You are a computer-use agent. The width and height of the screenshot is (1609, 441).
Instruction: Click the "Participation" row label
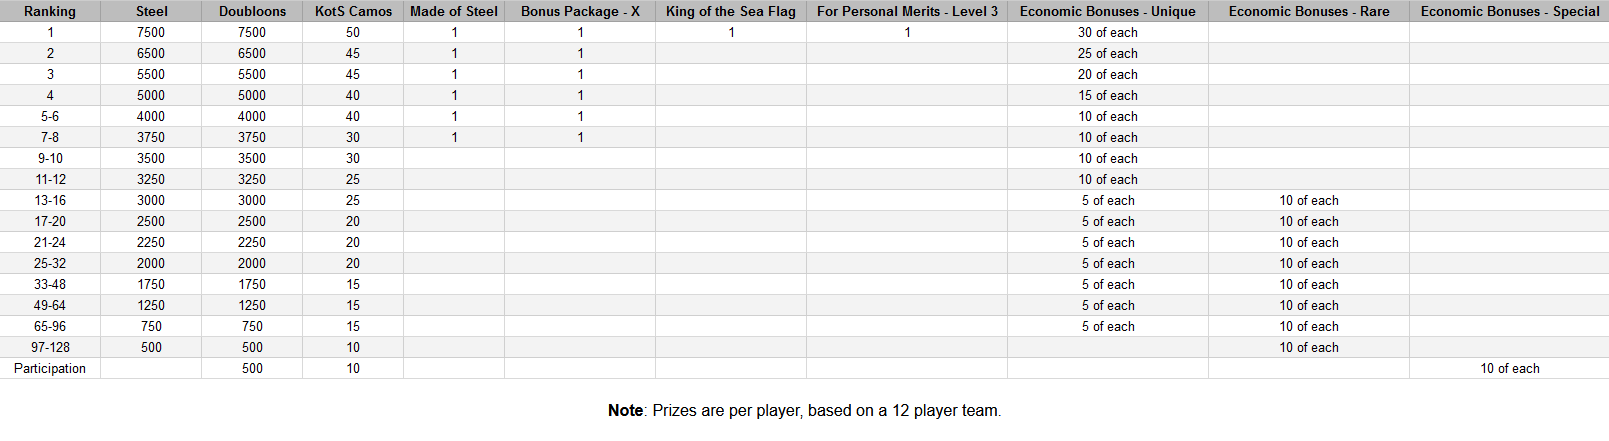pyautogui.click(x=50, y=368)
